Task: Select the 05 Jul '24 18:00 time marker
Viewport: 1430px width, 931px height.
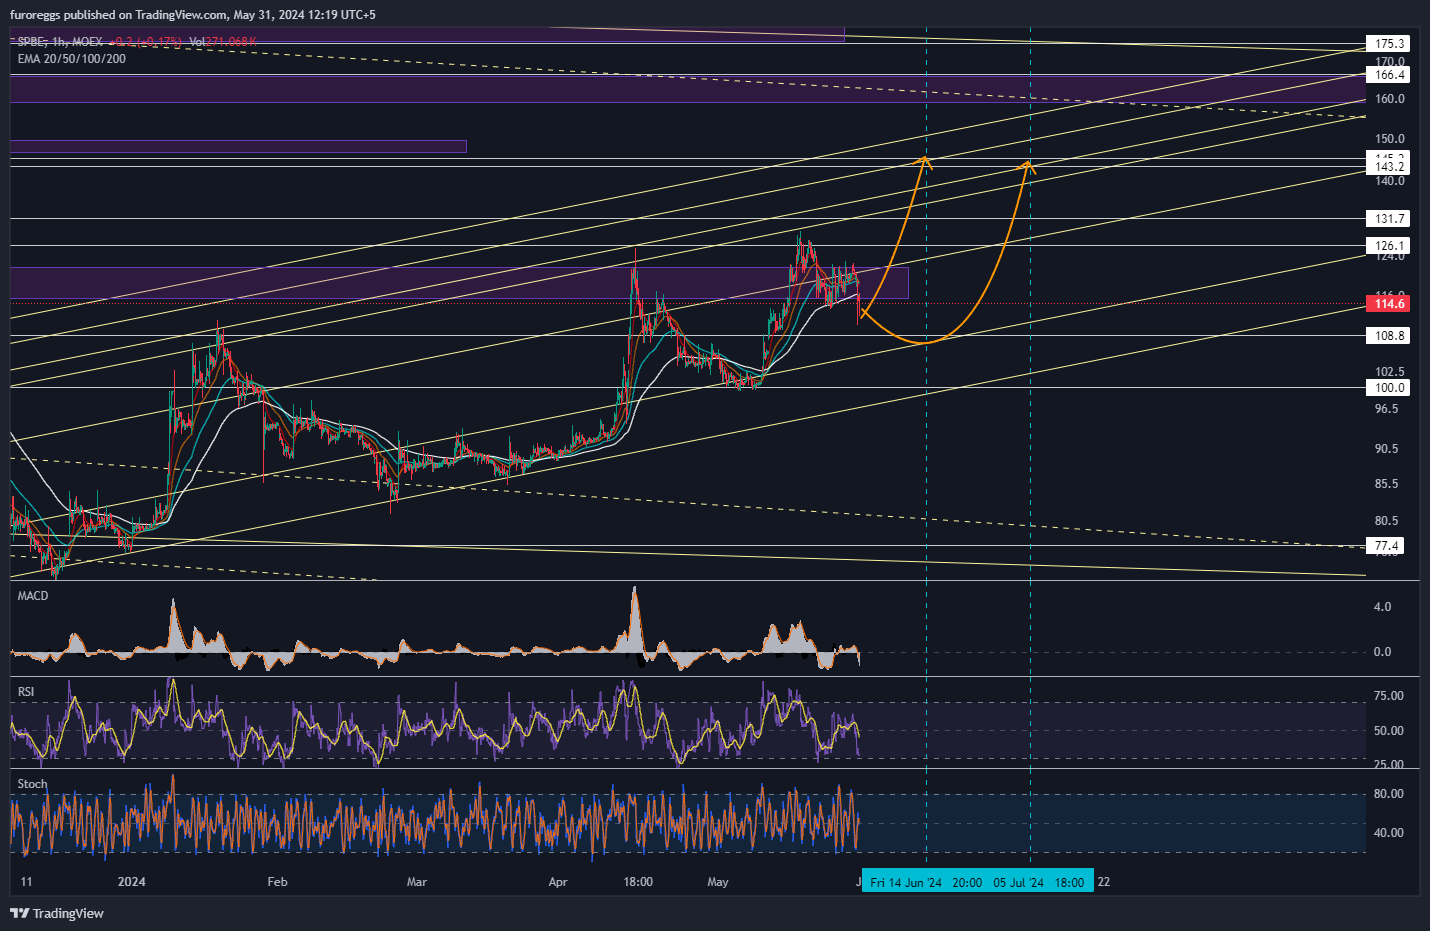Action: coord(1039,882)
